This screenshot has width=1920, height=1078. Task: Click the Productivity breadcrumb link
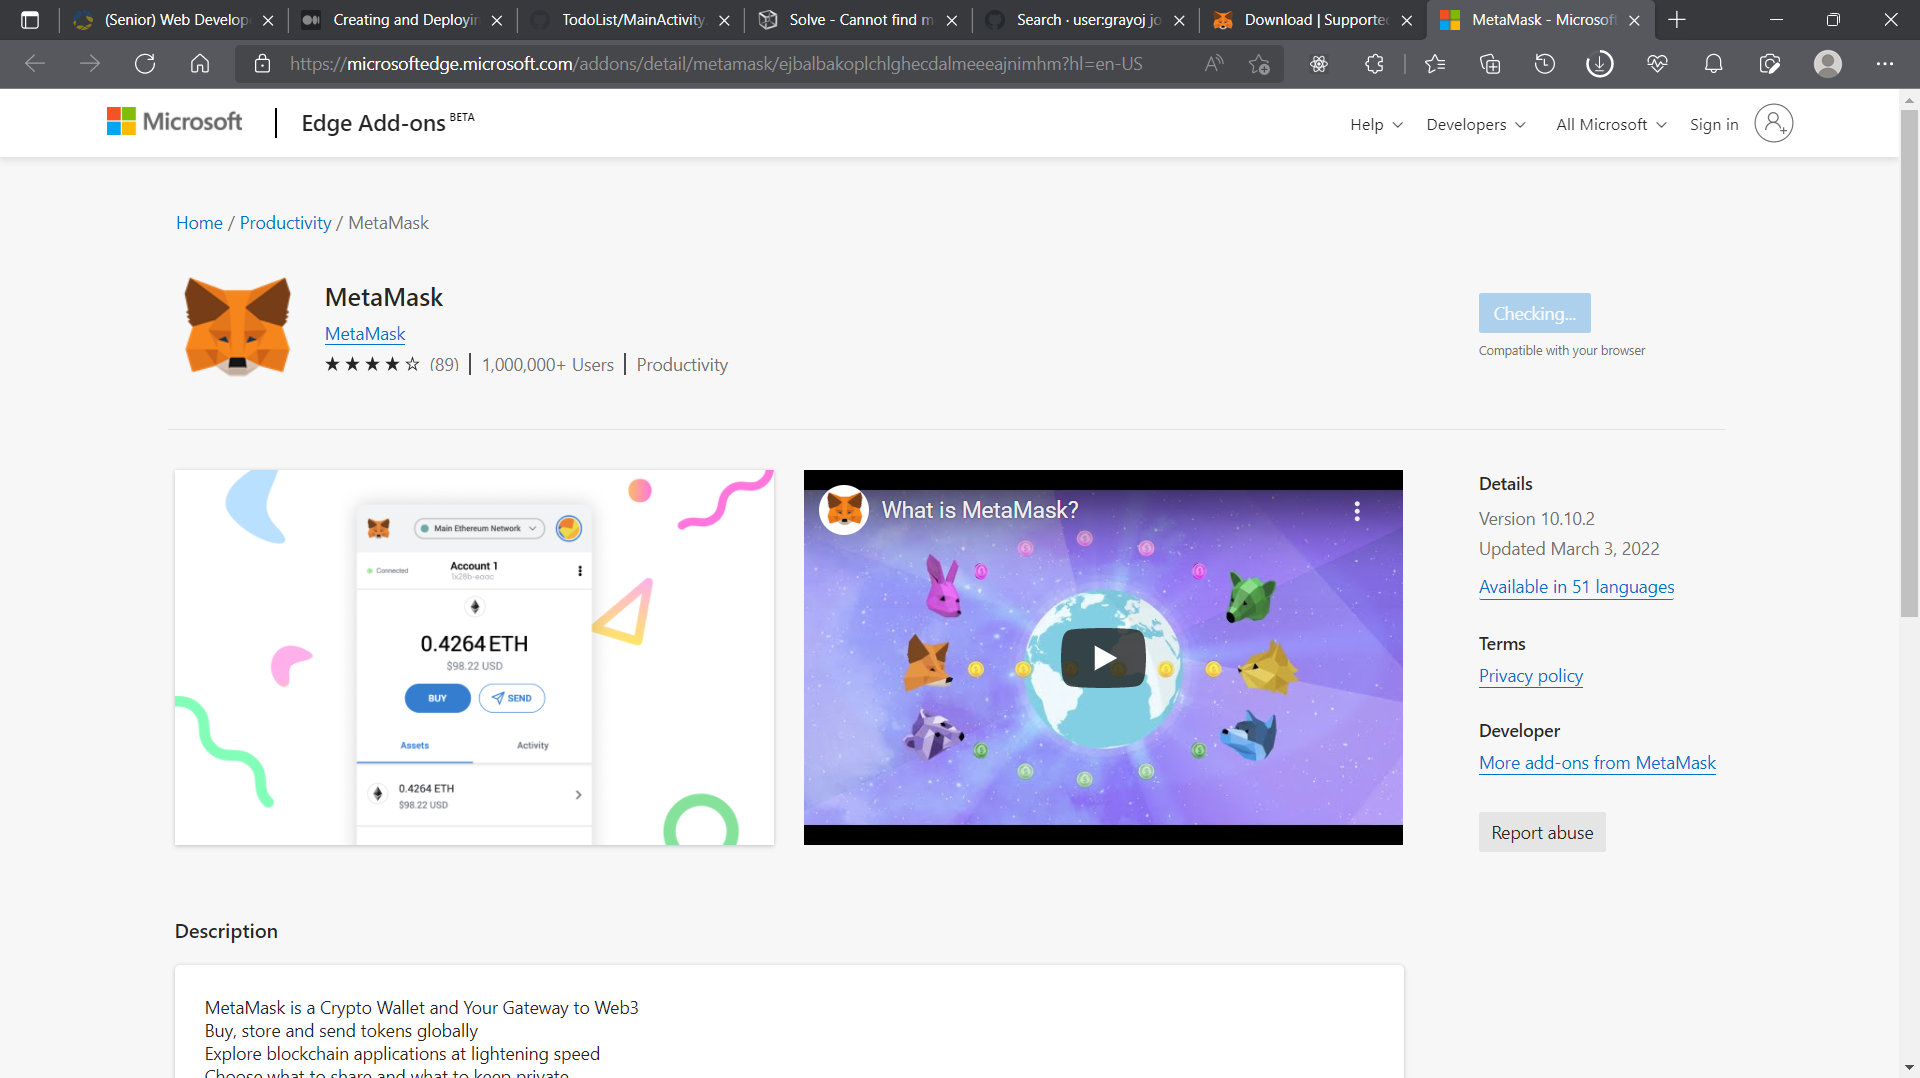tap(285, 223)
